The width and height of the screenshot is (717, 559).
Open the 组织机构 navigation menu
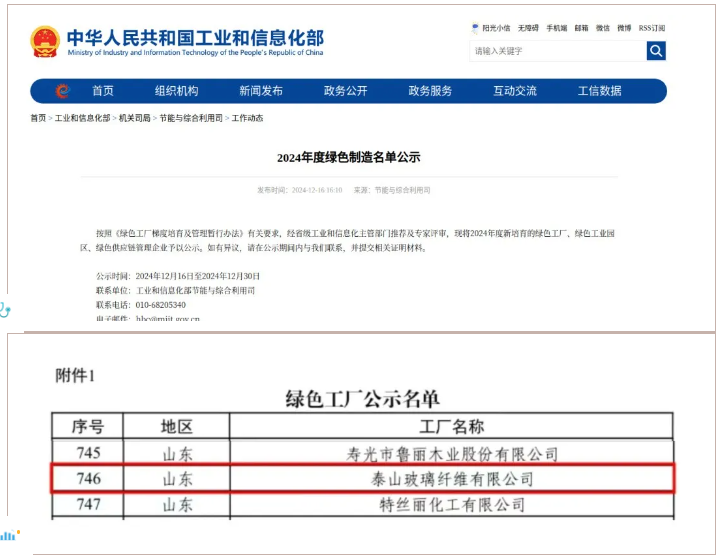pyautogui.click(x=176, y=91)
